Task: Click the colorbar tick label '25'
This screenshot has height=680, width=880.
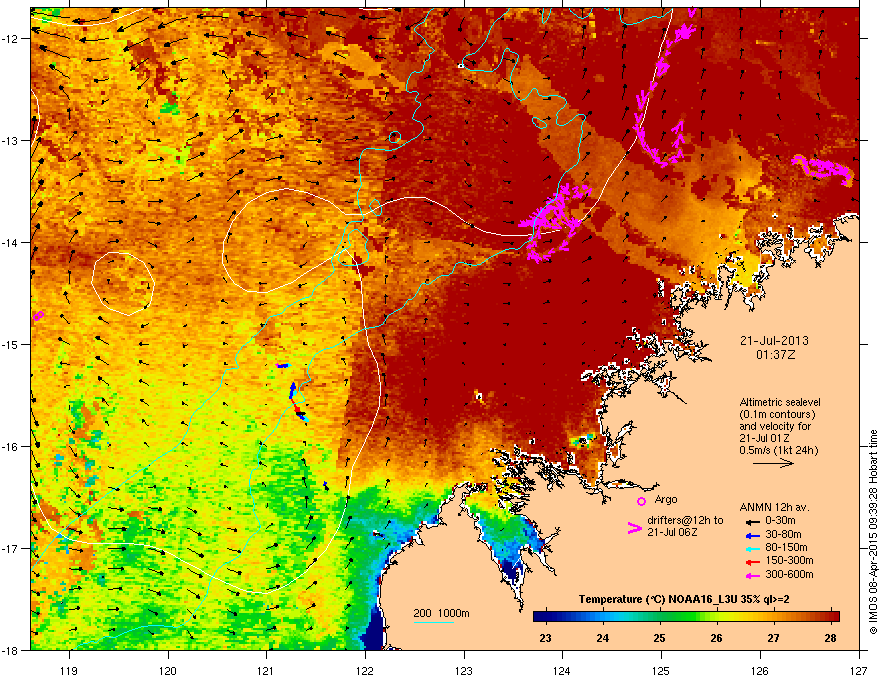Action: coord(659,638)
